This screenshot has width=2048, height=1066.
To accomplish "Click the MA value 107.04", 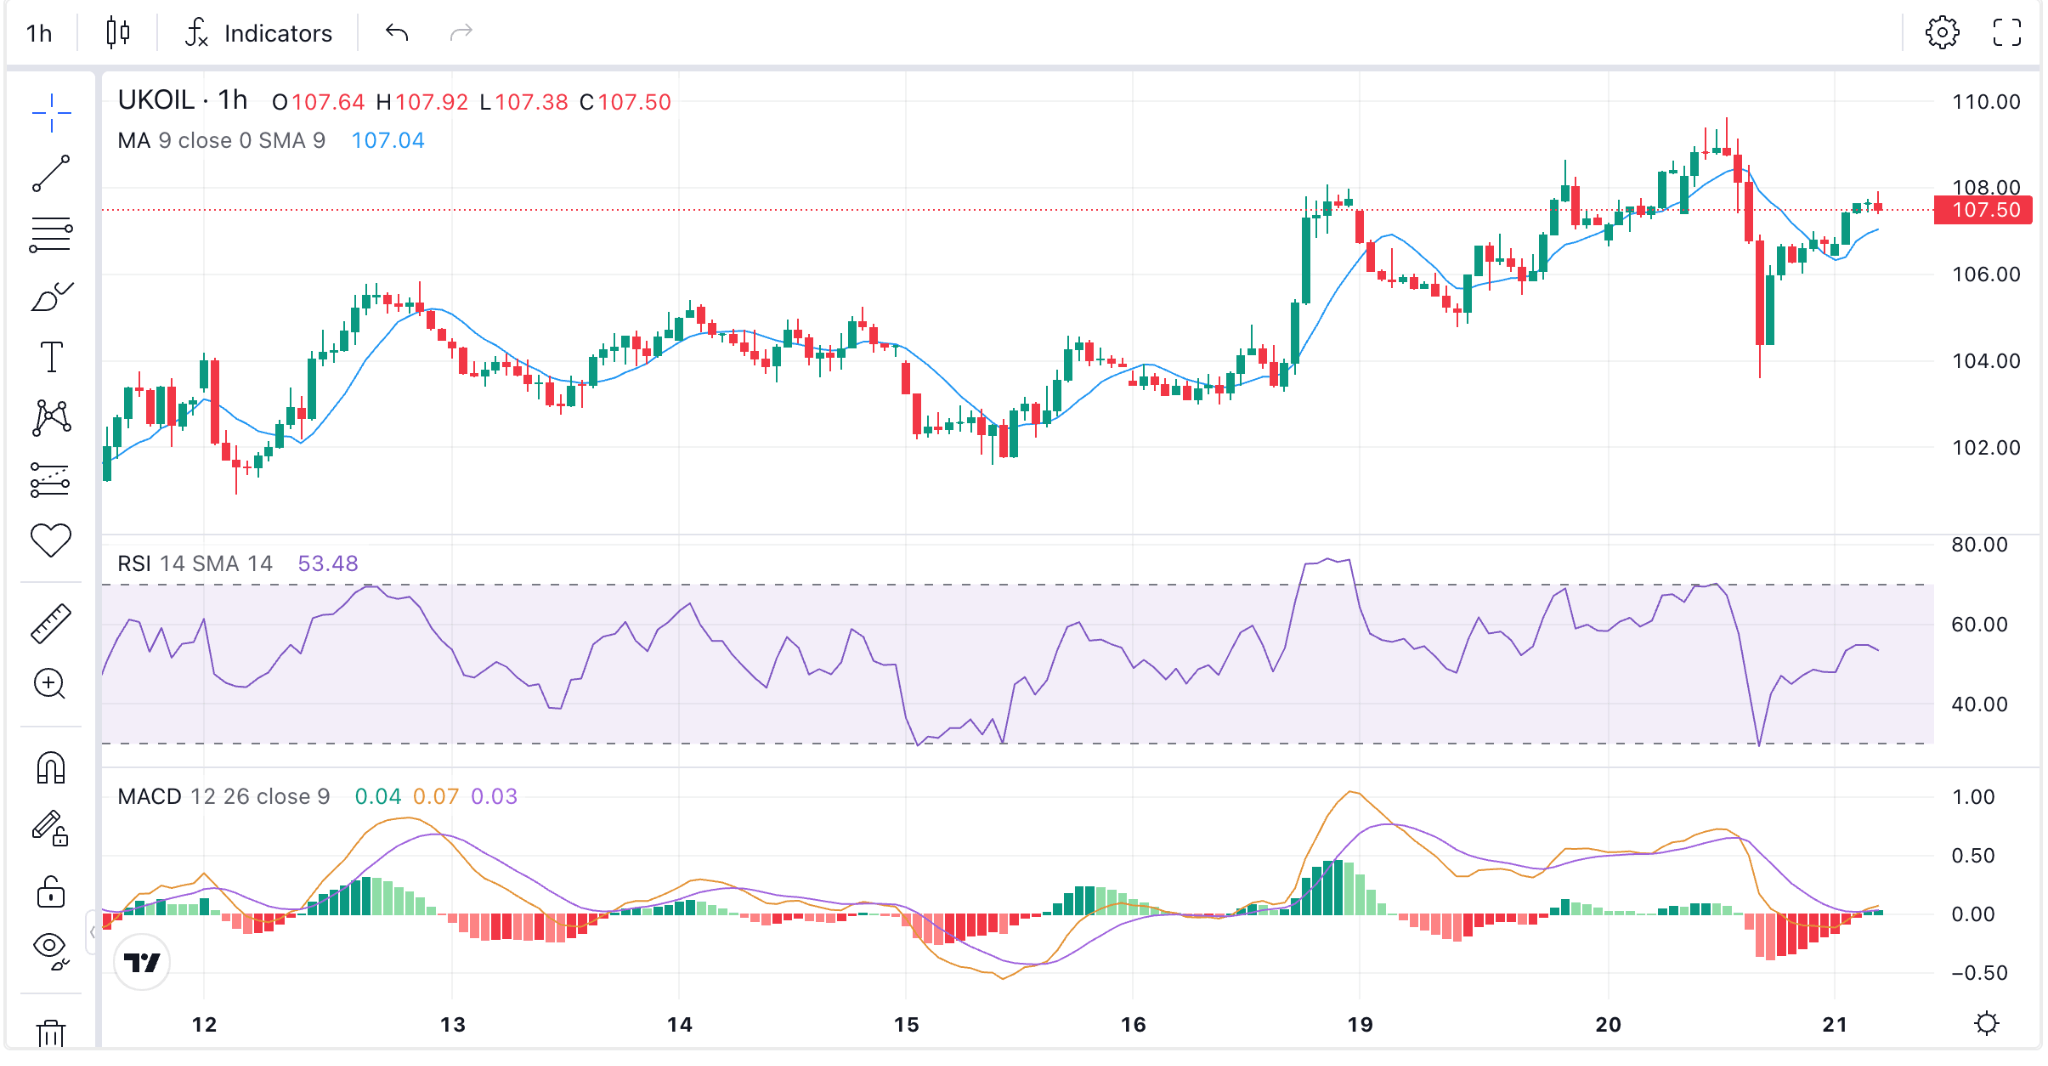I will click(x=388, y=141).
